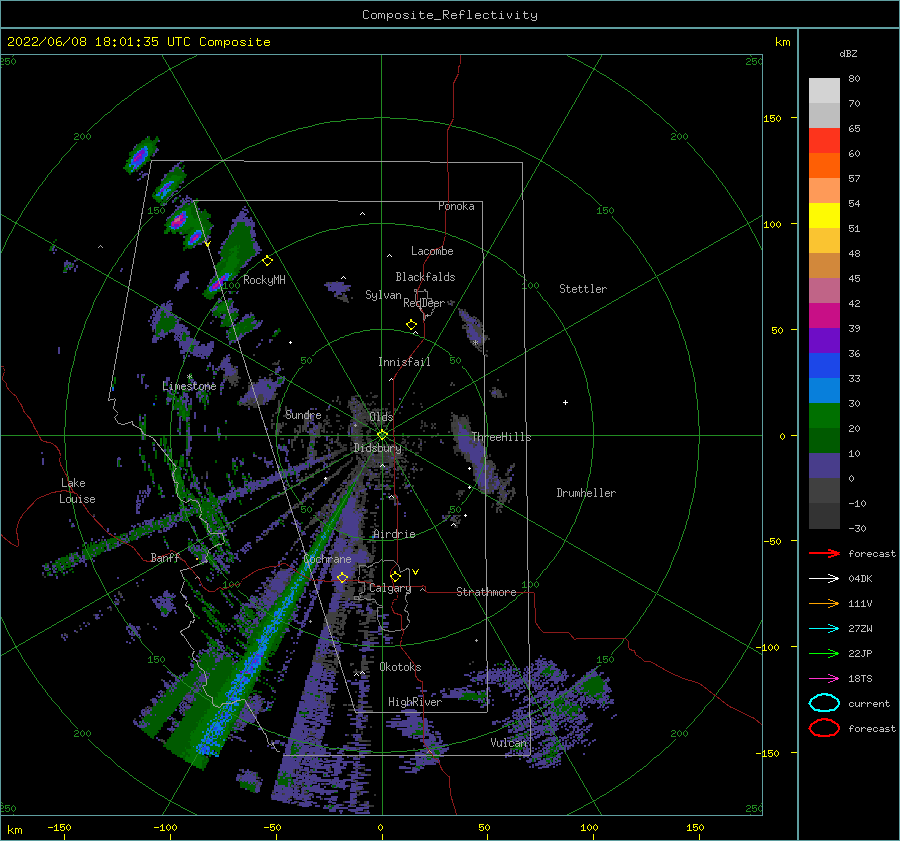900x841 pixels.
Task: Select the Drumheller label
Action: coord(586,493)
